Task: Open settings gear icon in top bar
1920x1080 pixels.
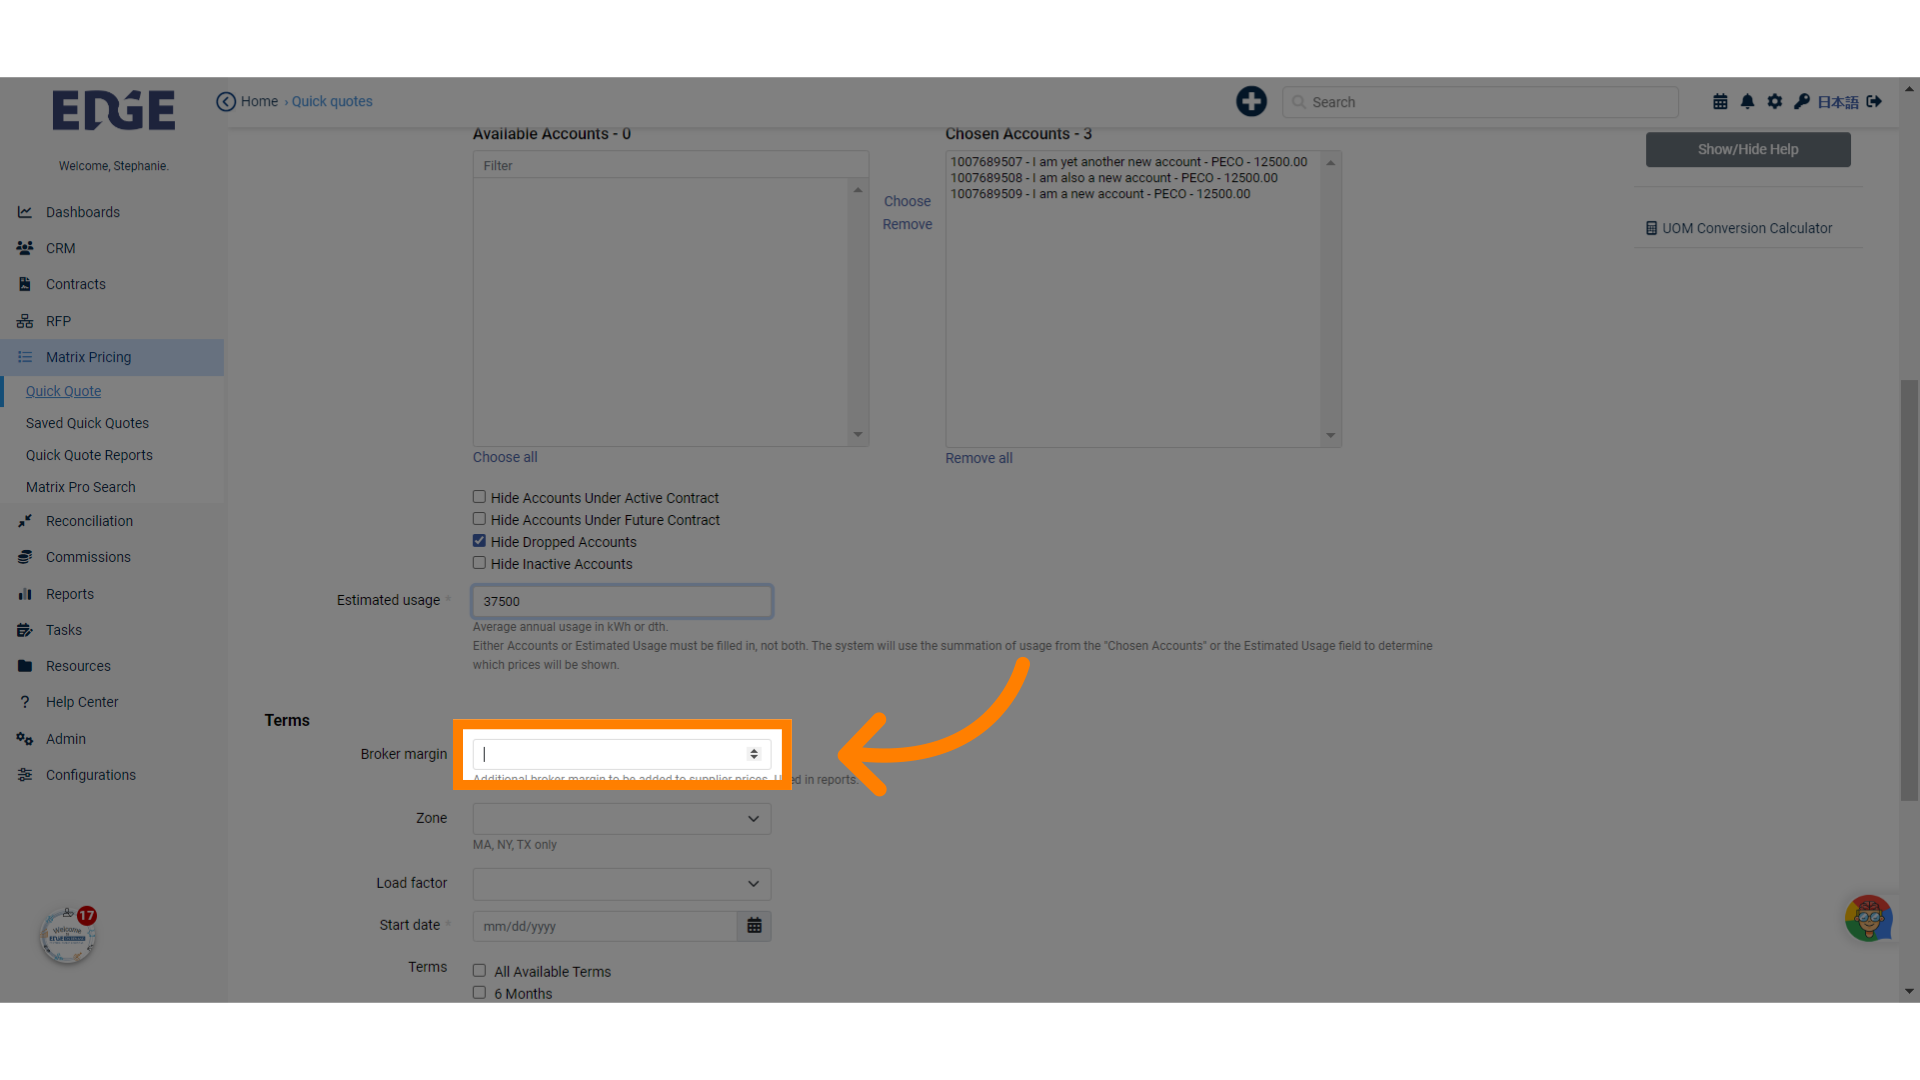Action: (1774, 101)
